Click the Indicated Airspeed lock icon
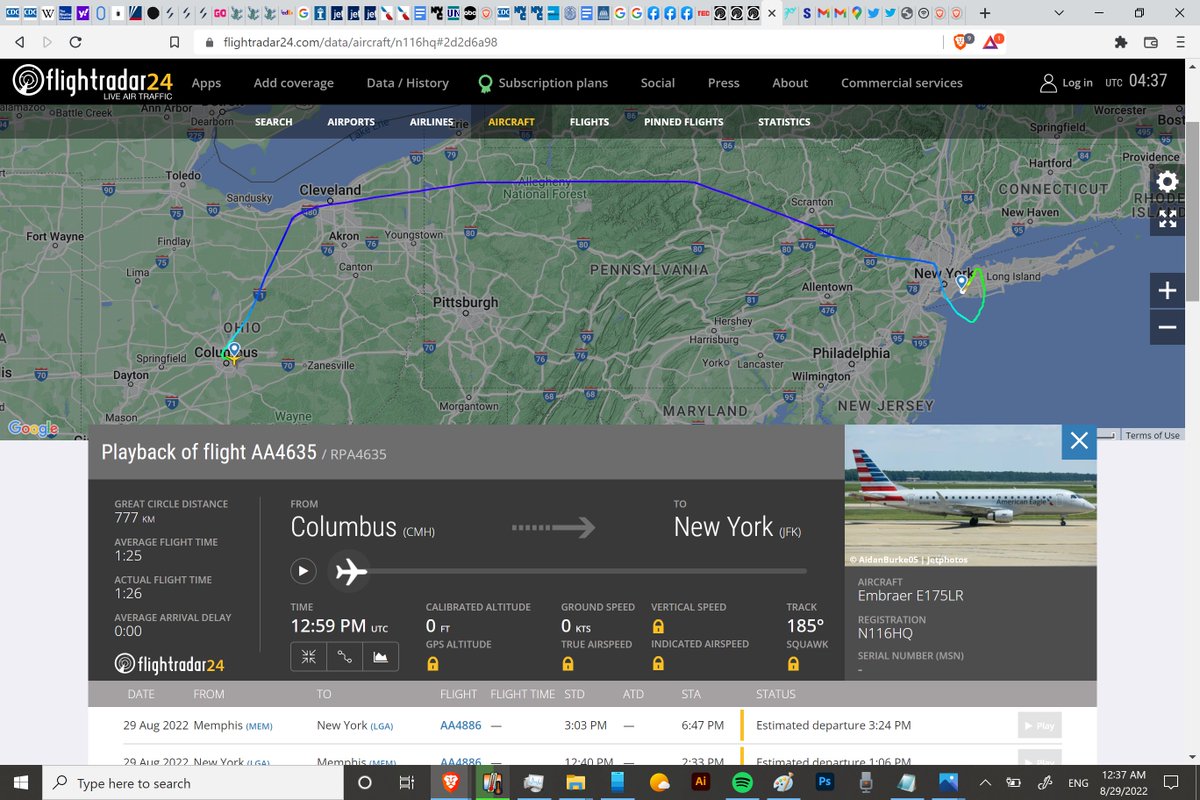This screenshot has height=800, width=1200. [658, 663]
